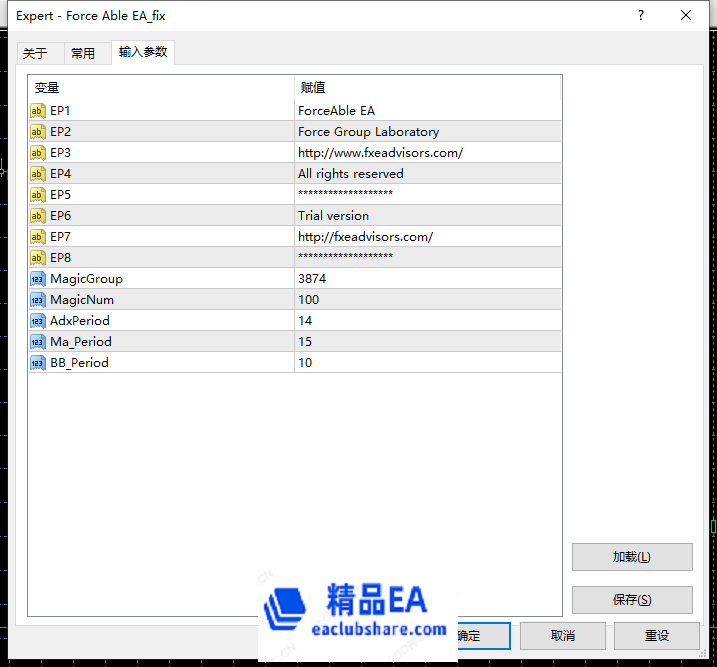
Task: Click the EP8 variable name
Action: 60,258
